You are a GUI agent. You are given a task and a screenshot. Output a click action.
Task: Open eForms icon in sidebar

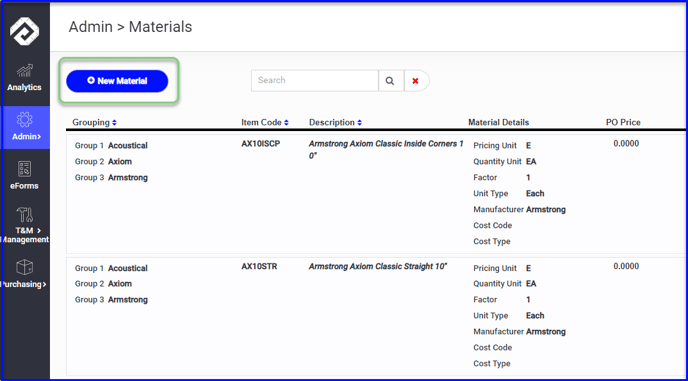24,169
